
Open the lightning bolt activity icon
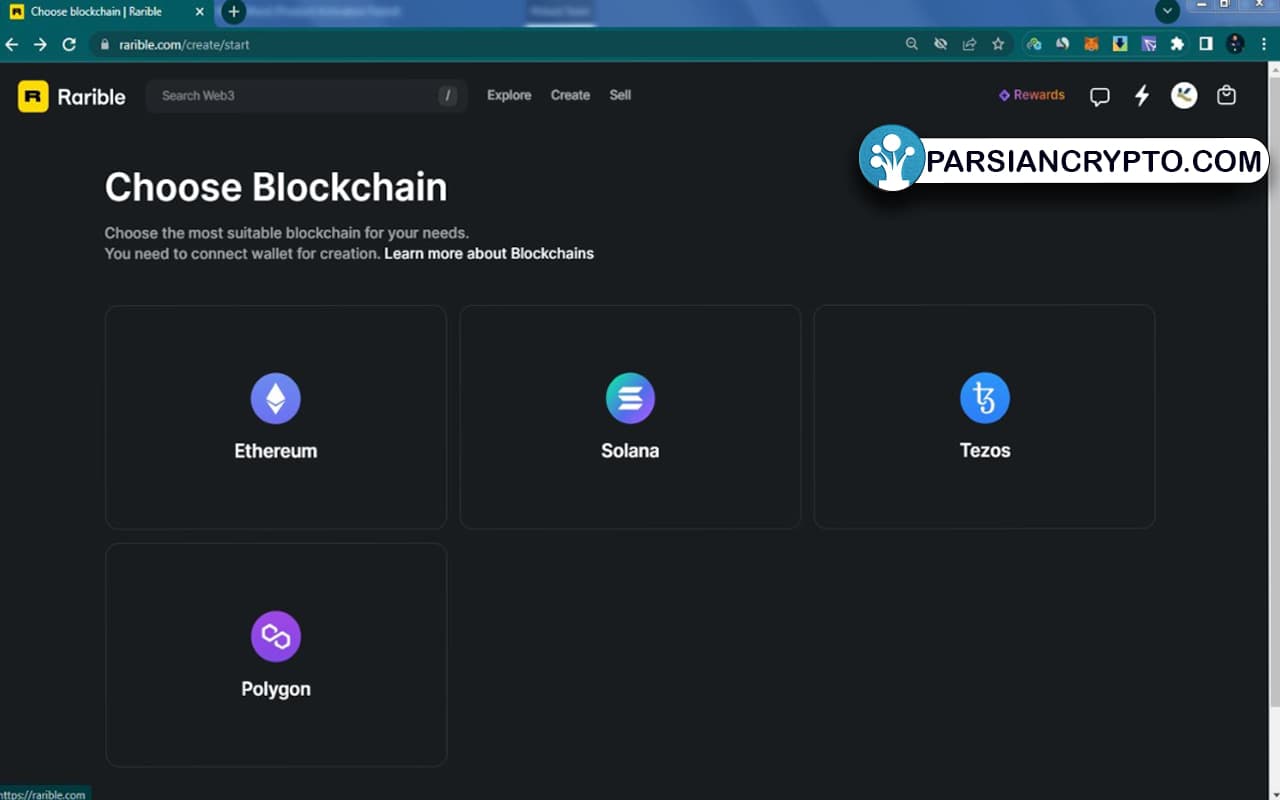[1142, 96]
